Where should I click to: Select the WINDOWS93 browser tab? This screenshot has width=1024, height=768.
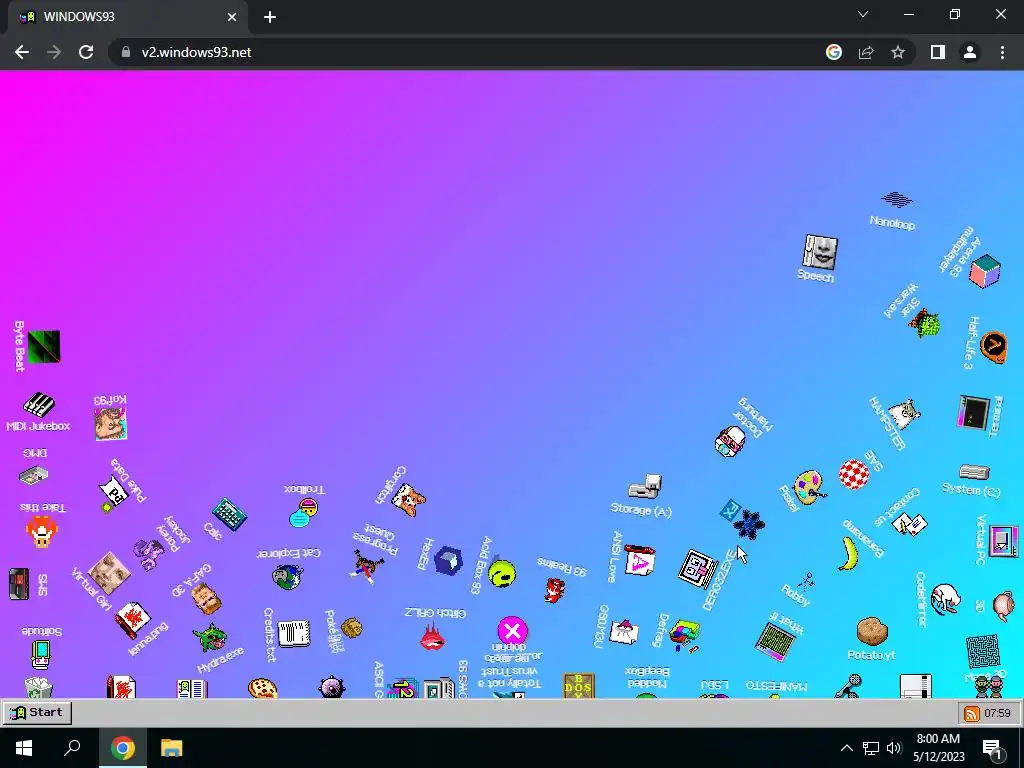(128, 17)
